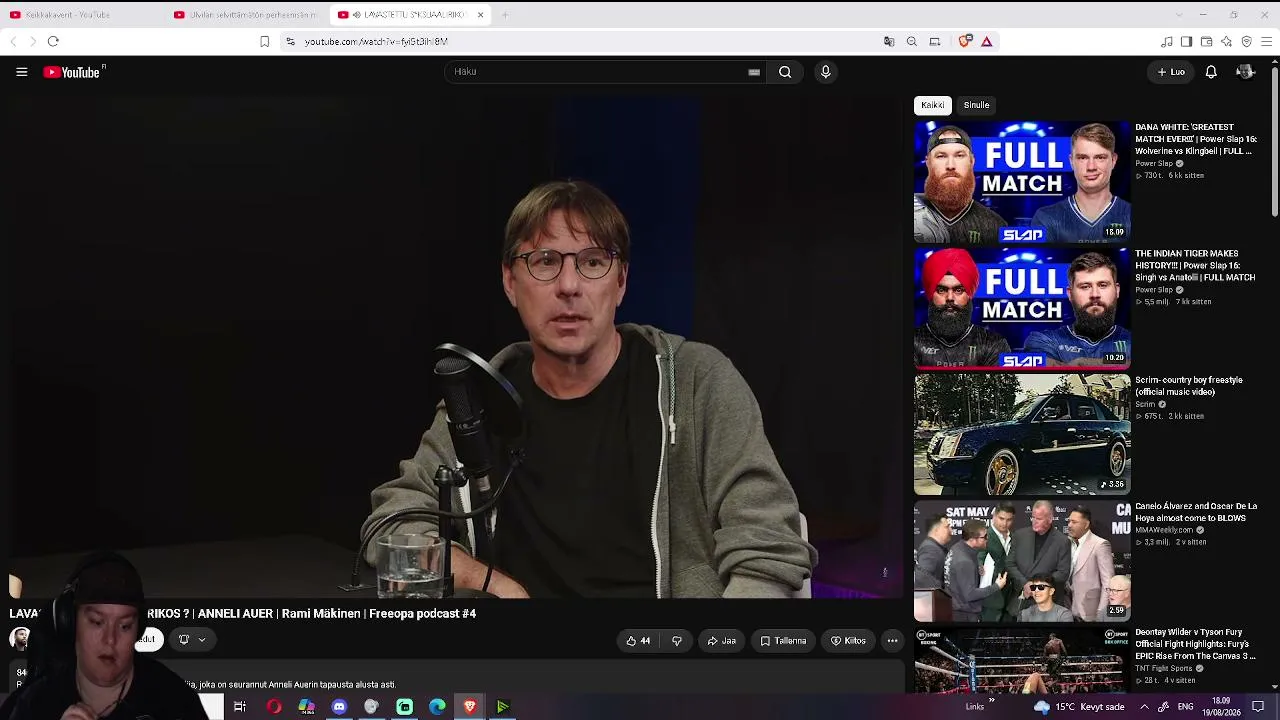The width and height of the screenshot is (1280, 720).
Task: Click the address bar URL
Action: tap(376, 42)
